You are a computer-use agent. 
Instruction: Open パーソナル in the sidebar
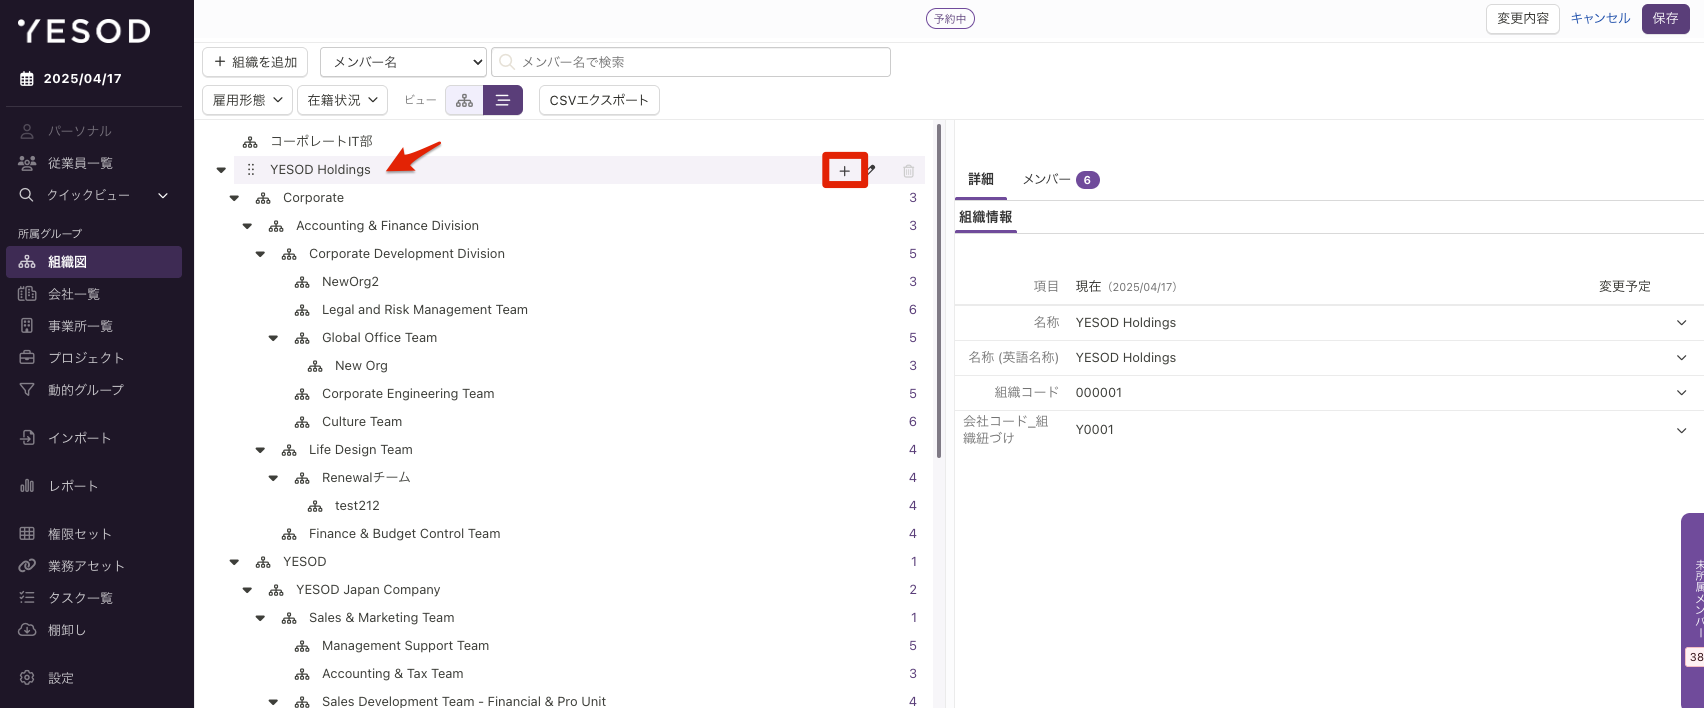click(80, 131)
